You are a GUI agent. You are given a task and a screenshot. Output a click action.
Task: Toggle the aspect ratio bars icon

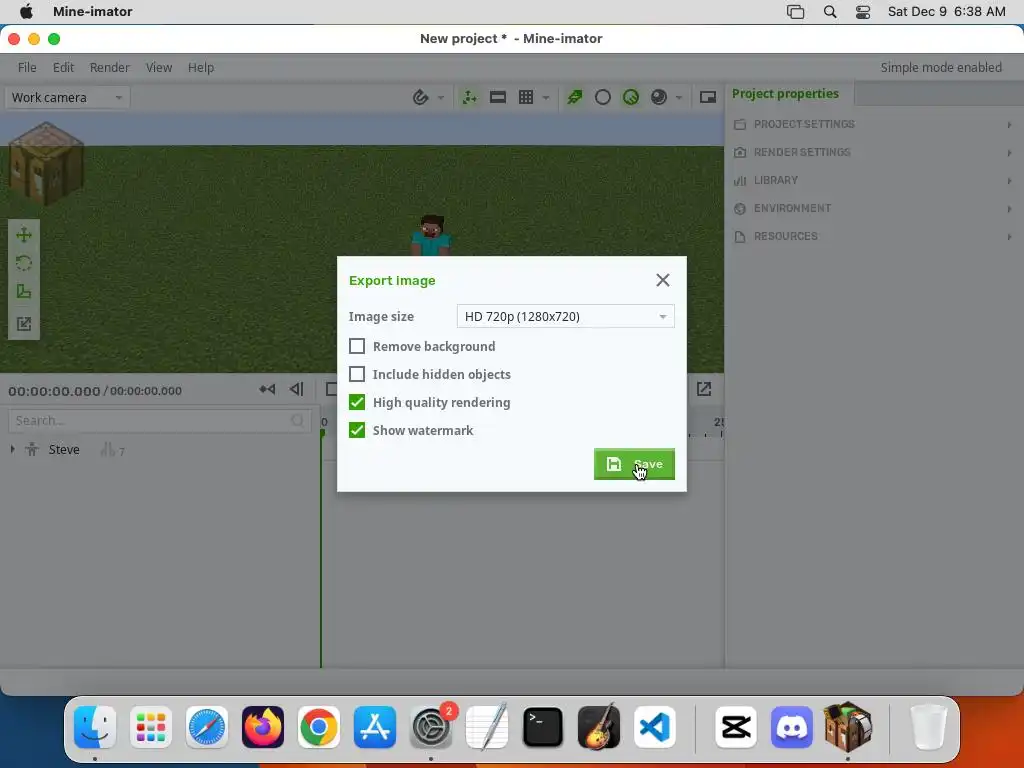tap(498, 97)
